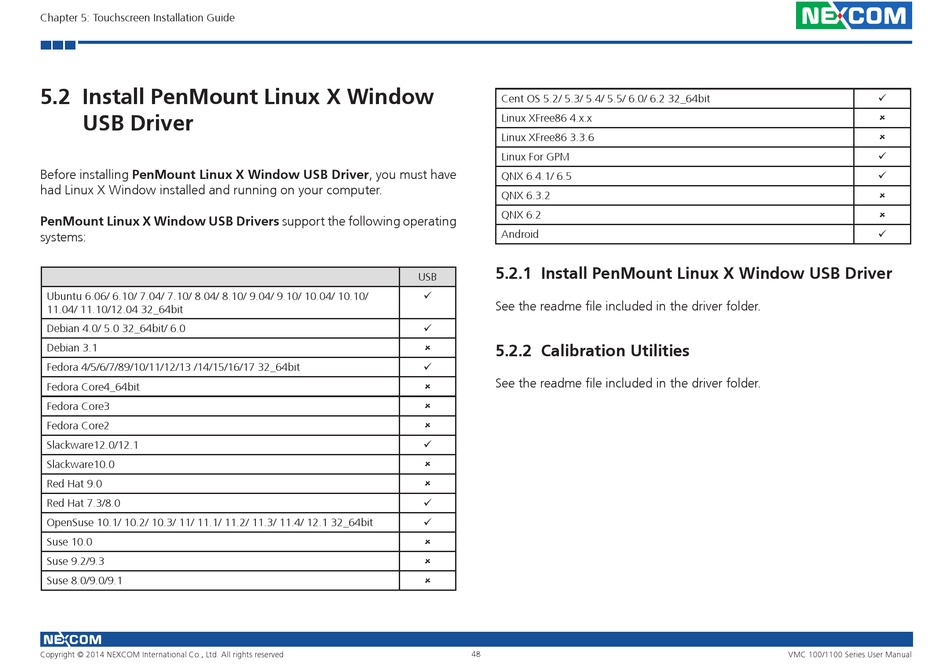Click the check mark in the Cent OS row

click(882, 98)
